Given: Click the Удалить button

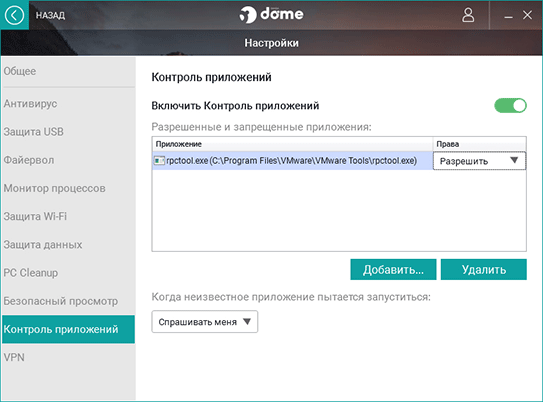Looking at the screenshot, I should pyautogui.click(x=483, y=269).
